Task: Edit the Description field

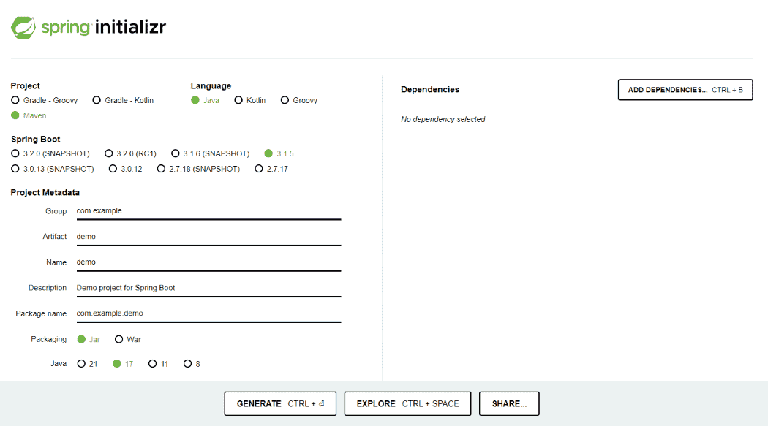Action: [209, 288]
